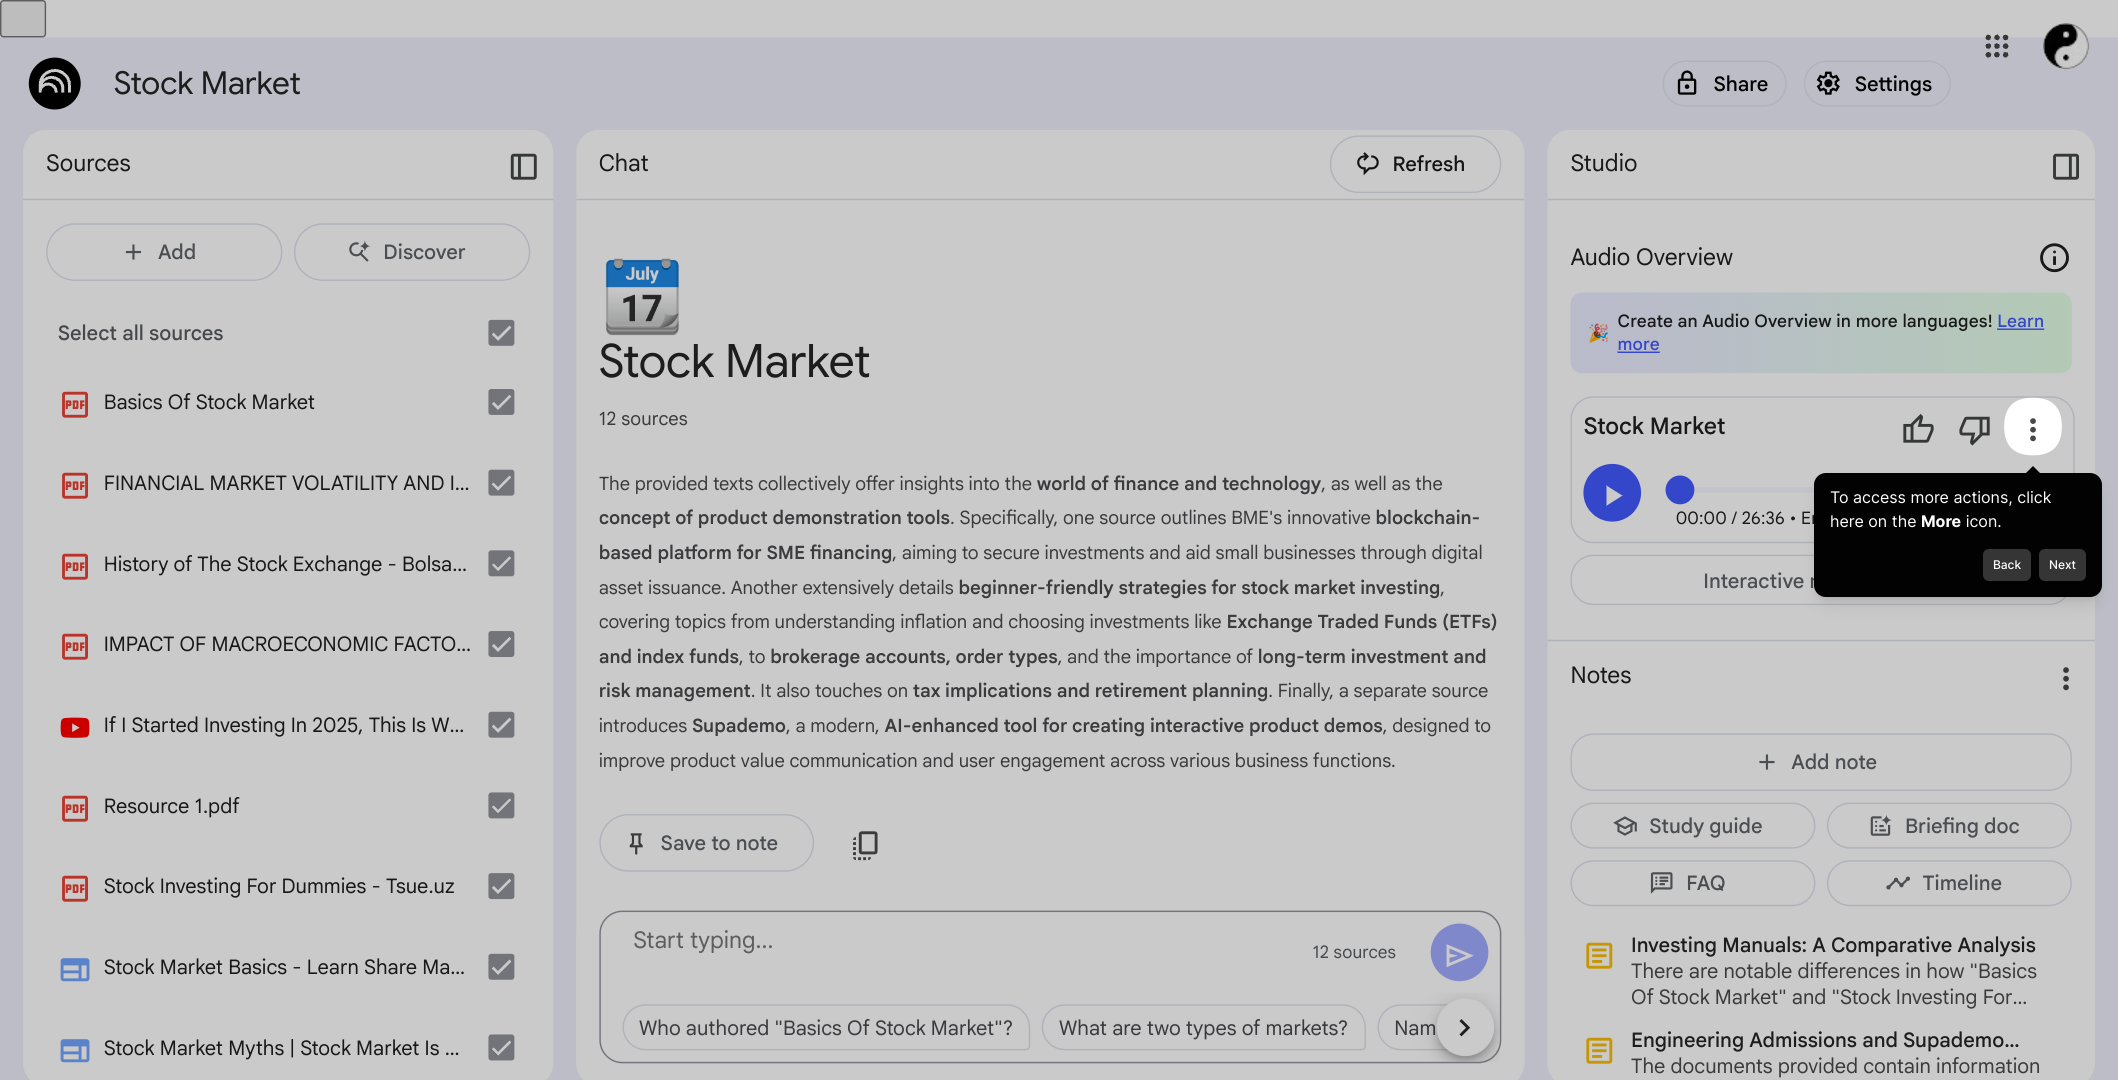Uncheck the FINANCIAL MARKET VOLATILITY source

click(501, 483)
